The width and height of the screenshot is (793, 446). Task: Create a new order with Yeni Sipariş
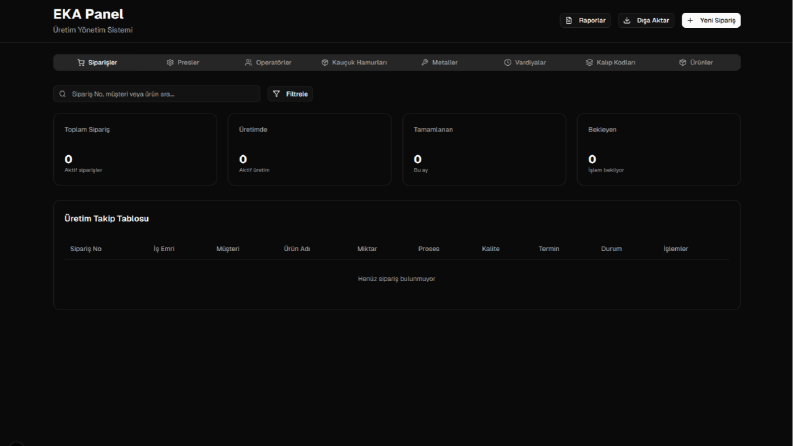click(x=711, y=21)
